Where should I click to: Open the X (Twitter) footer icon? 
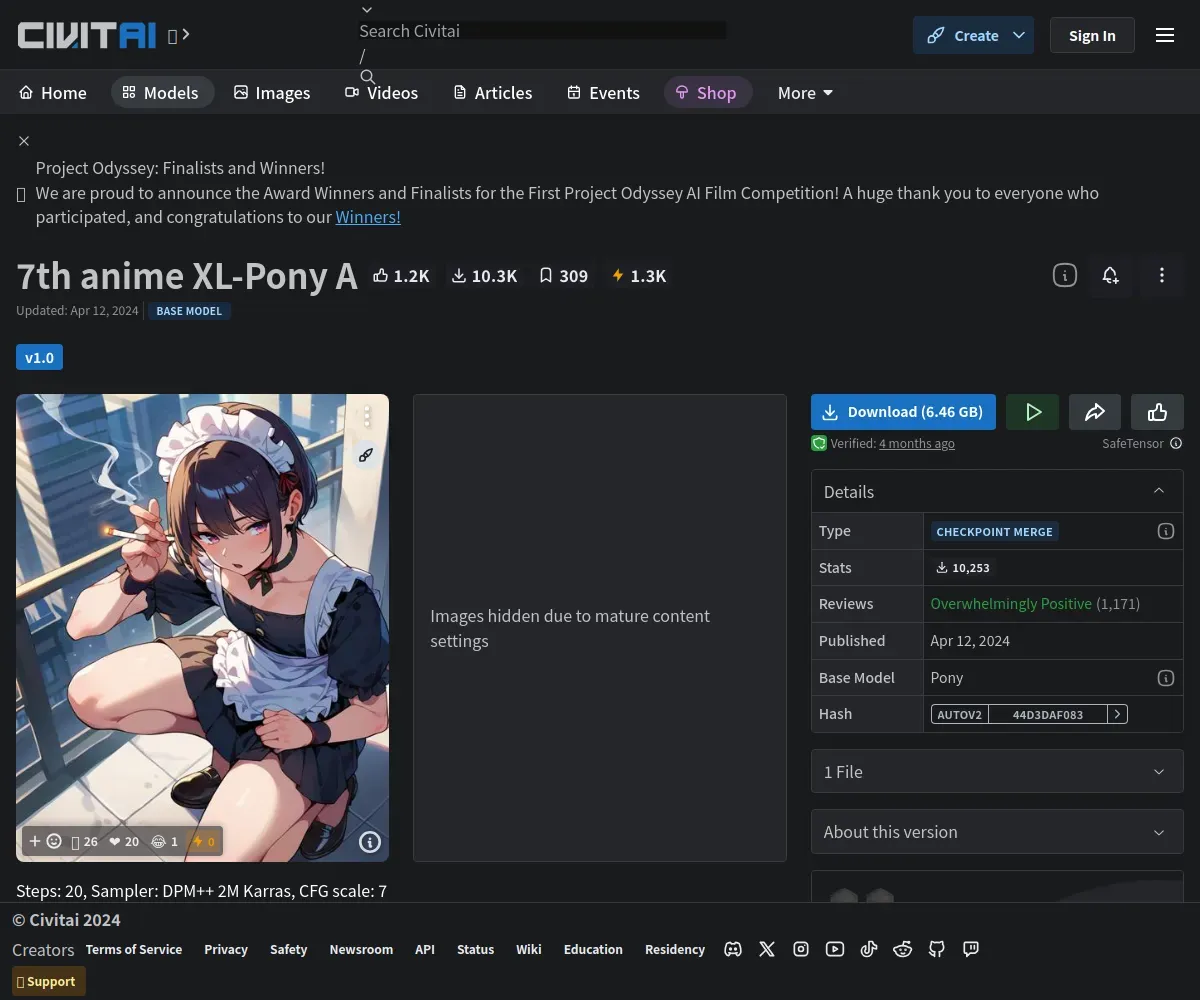[x=767, y=949]
